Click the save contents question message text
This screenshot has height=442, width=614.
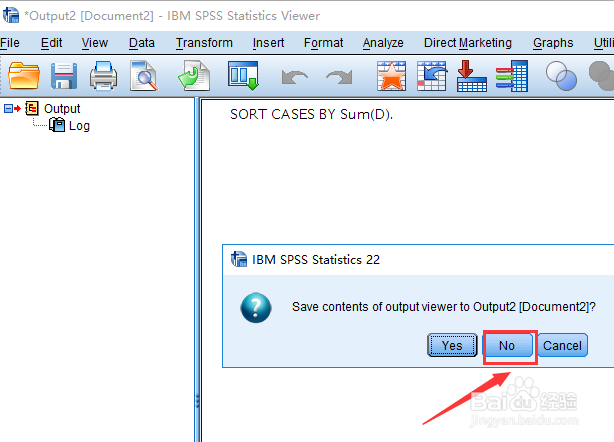click(444, 307)
